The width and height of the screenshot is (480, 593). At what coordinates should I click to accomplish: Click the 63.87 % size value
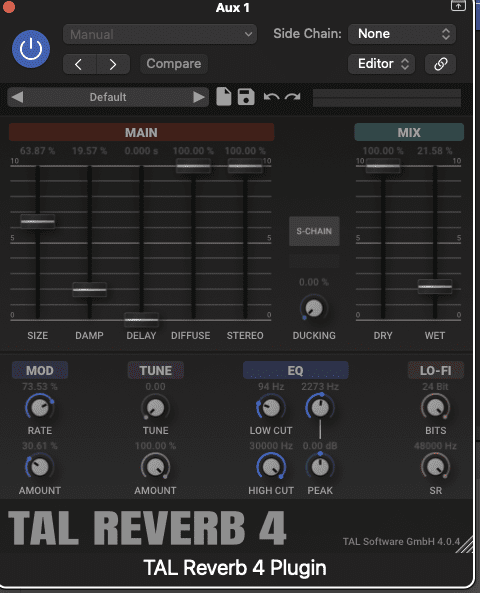coord(37,151)
